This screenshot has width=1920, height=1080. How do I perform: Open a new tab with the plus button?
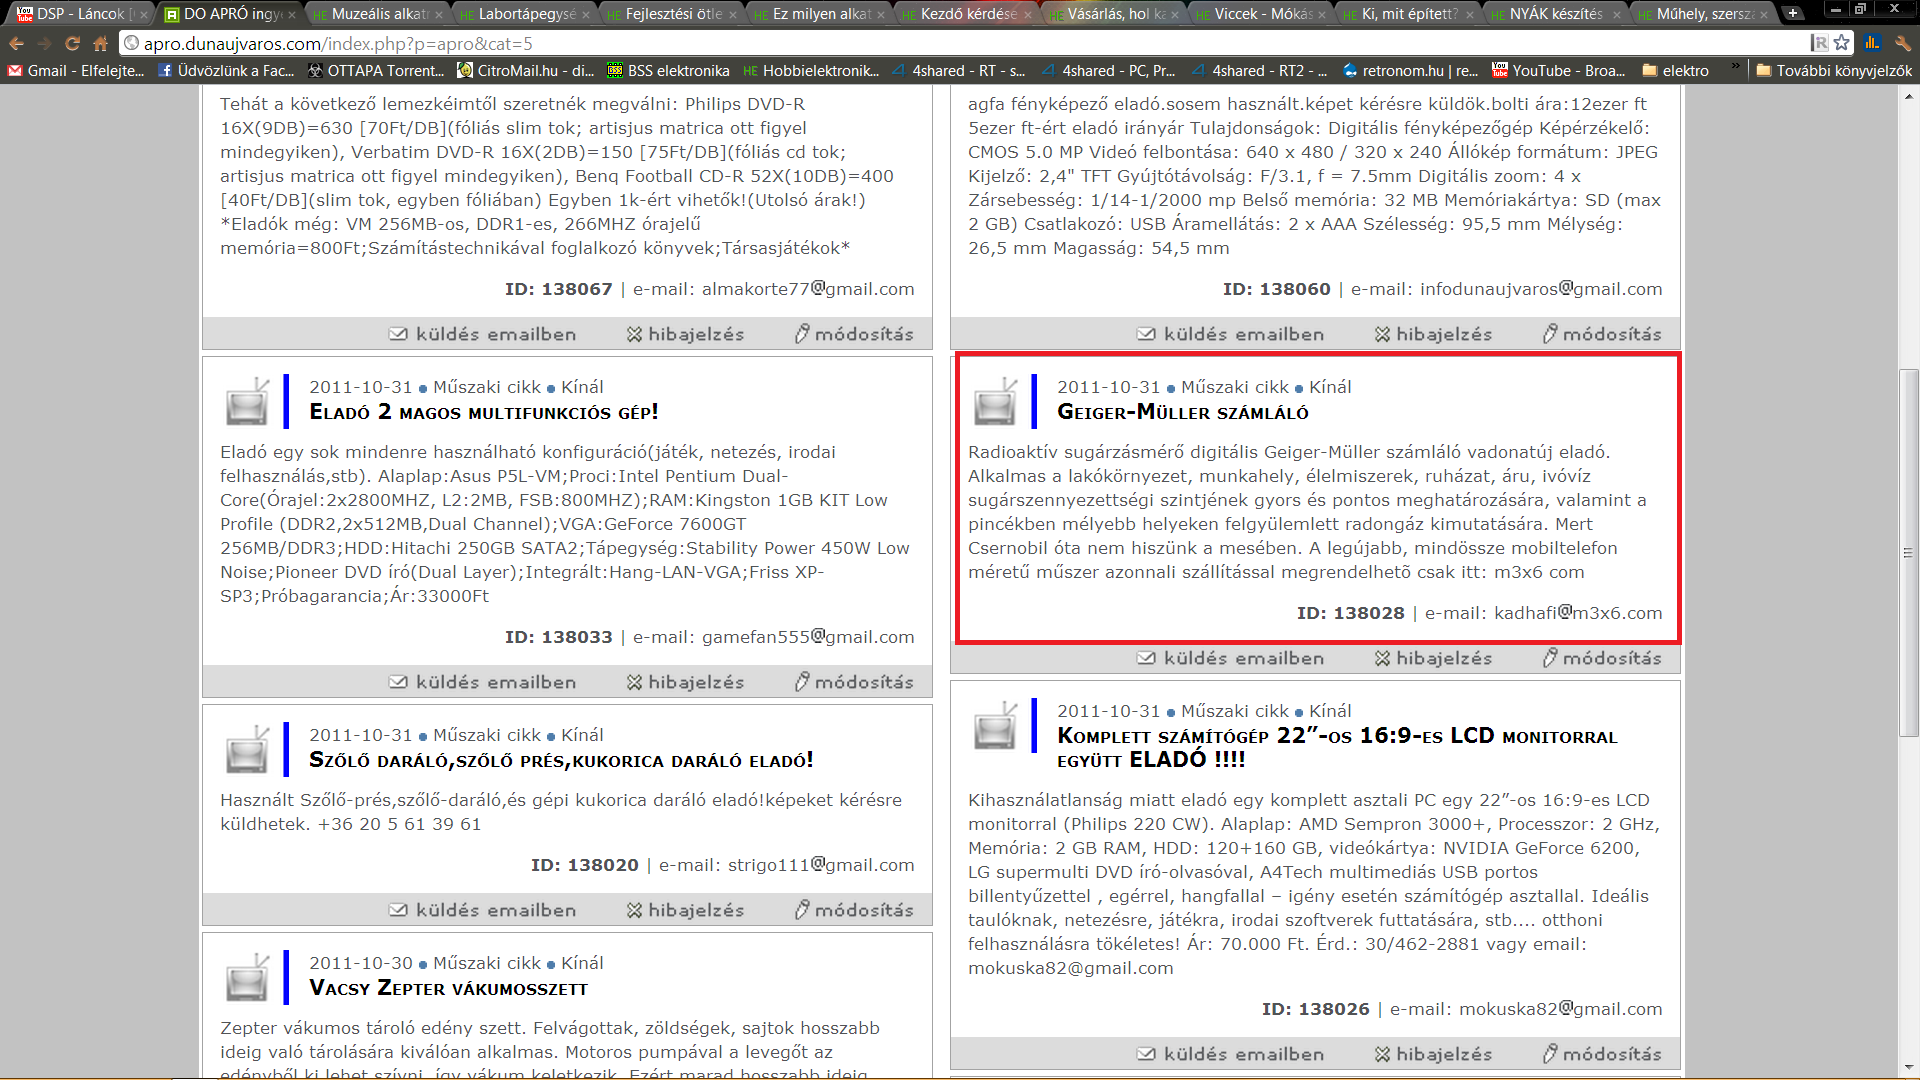1793,13
